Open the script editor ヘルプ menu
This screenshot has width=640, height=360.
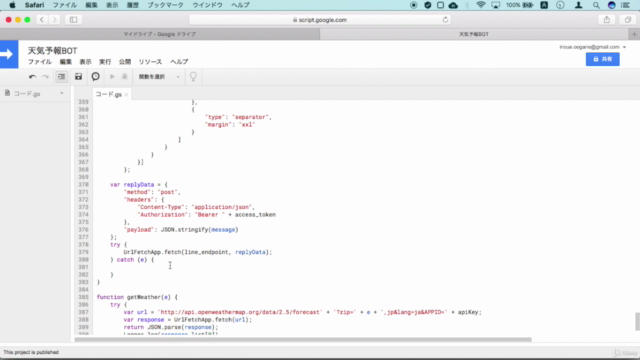pyautogui.click(x=179, y=62)
